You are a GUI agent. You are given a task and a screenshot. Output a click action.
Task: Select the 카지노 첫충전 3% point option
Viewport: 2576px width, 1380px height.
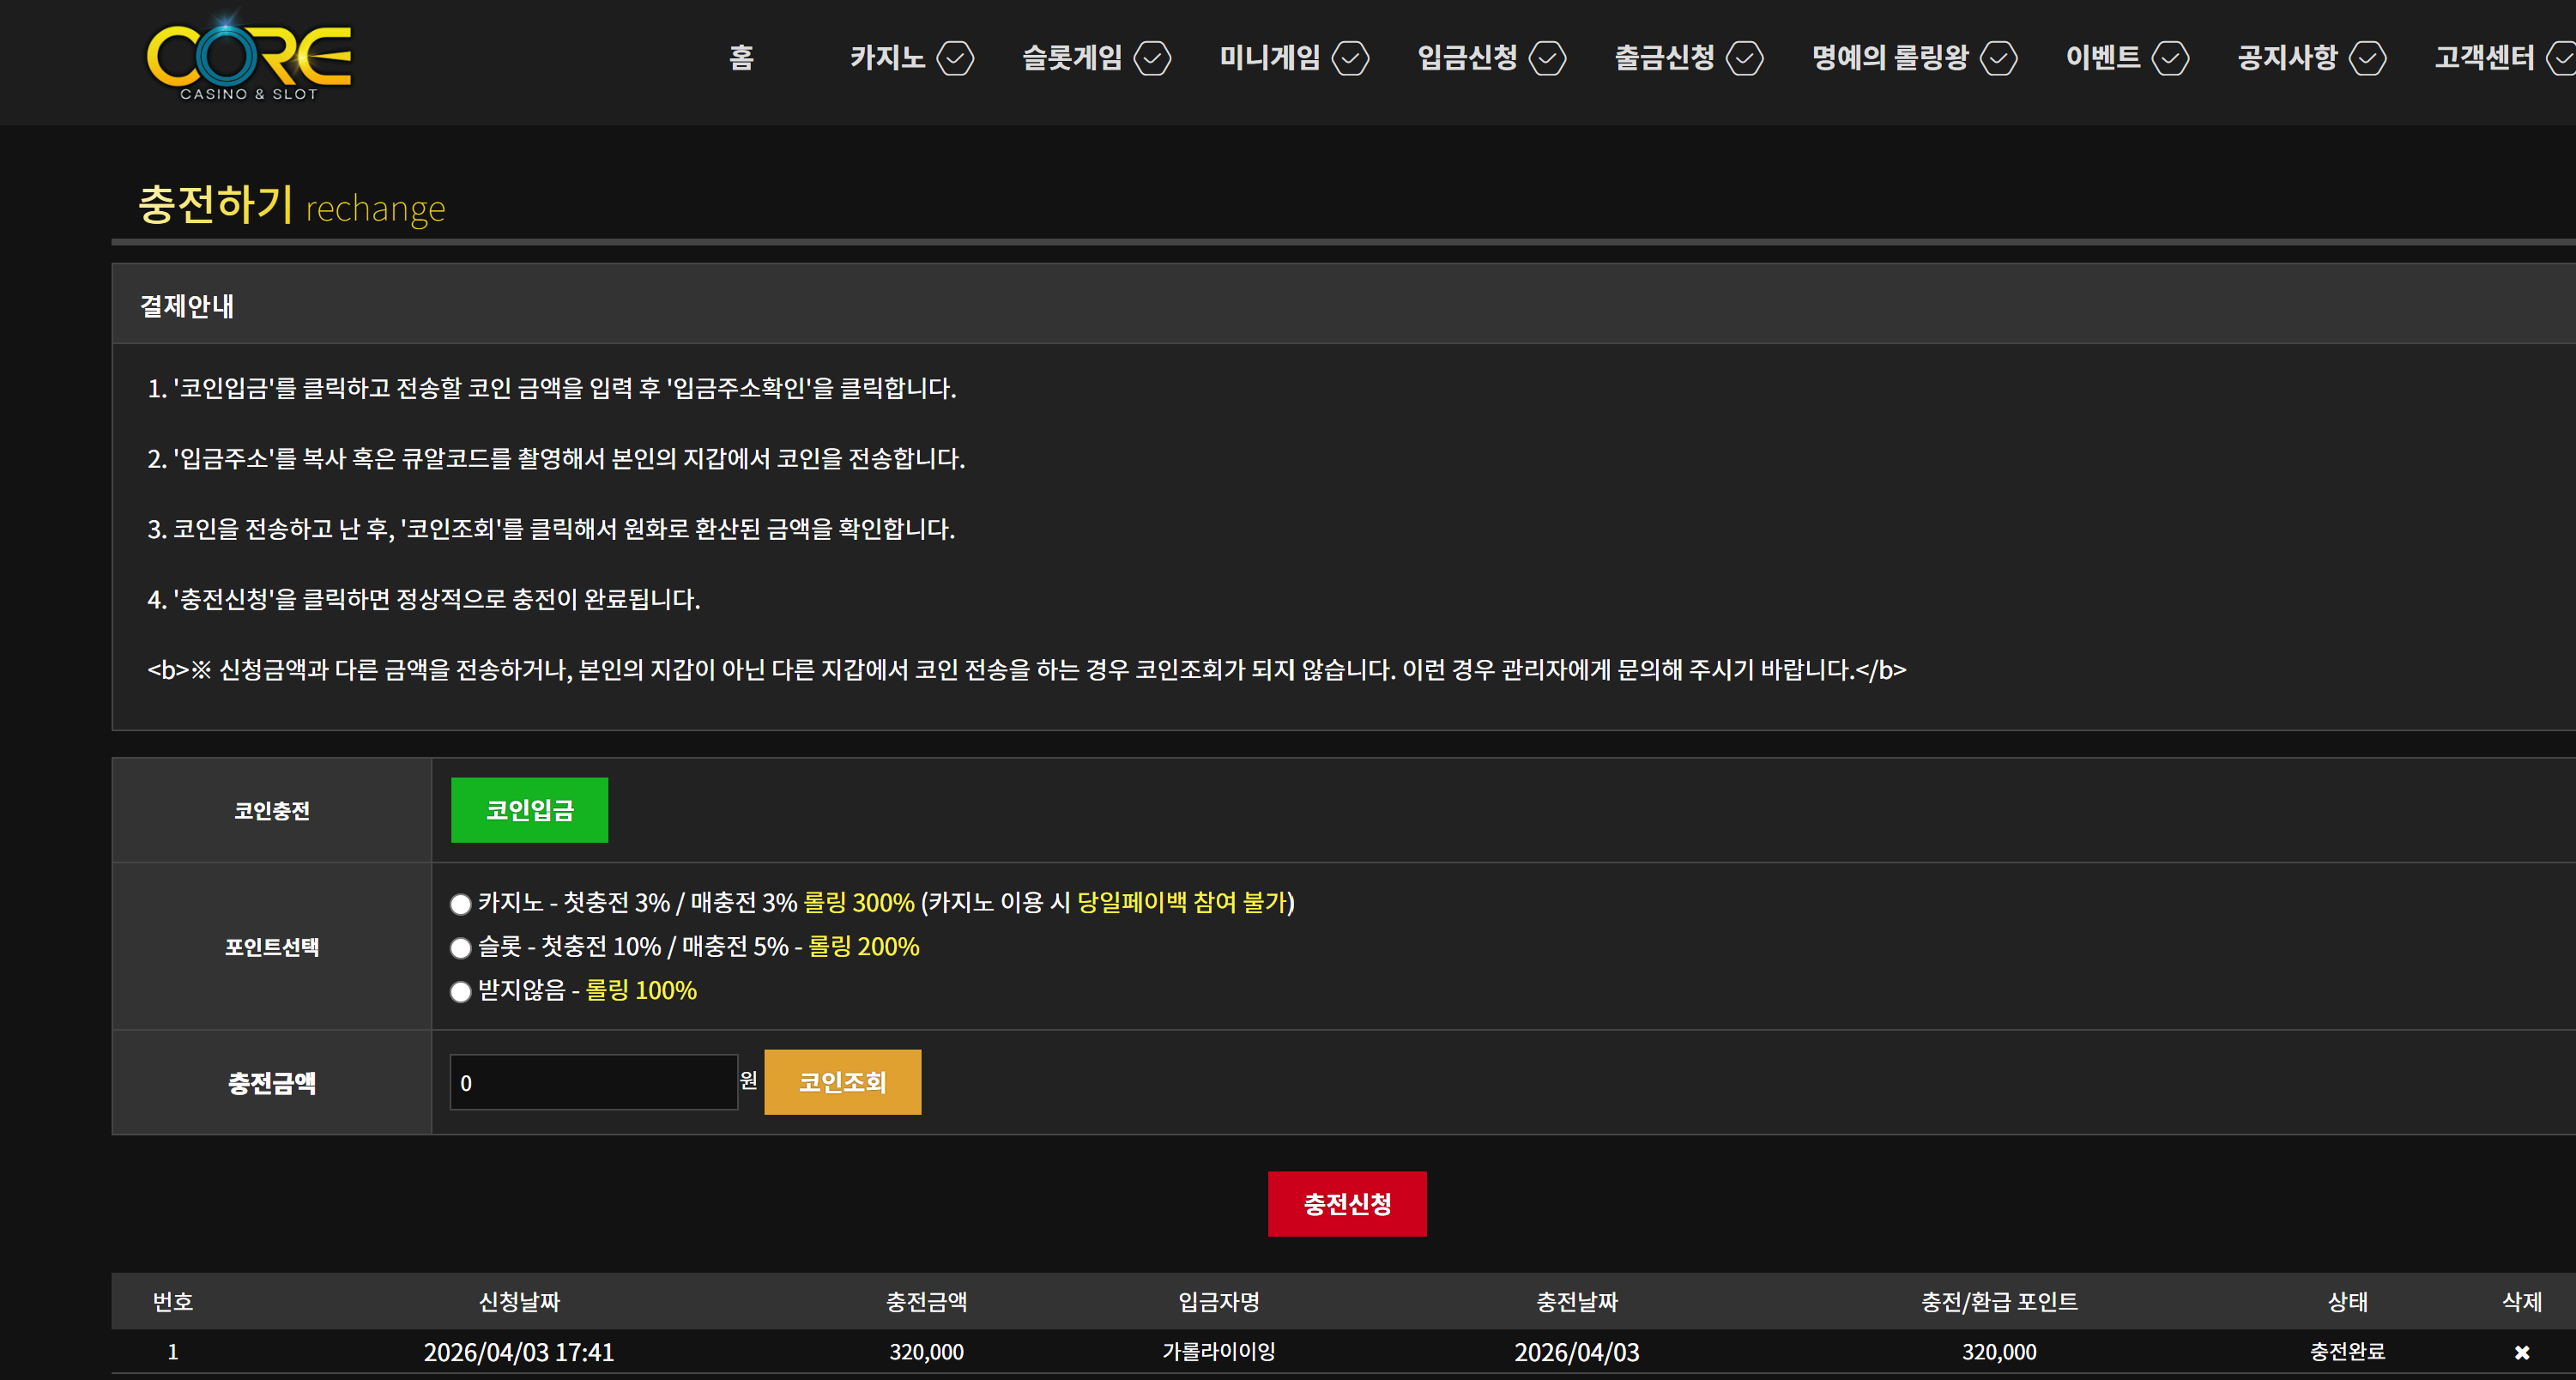(460, 904)
